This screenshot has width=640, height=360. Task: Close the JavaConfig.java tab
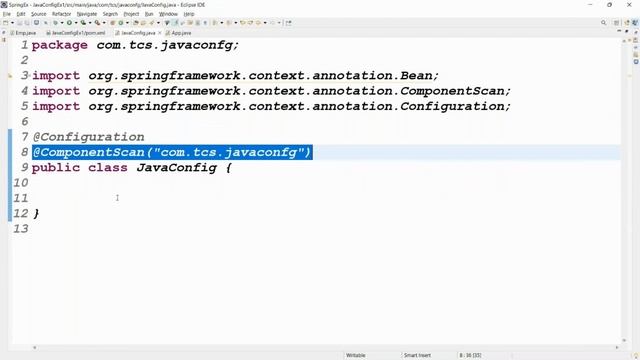point(160,33)
